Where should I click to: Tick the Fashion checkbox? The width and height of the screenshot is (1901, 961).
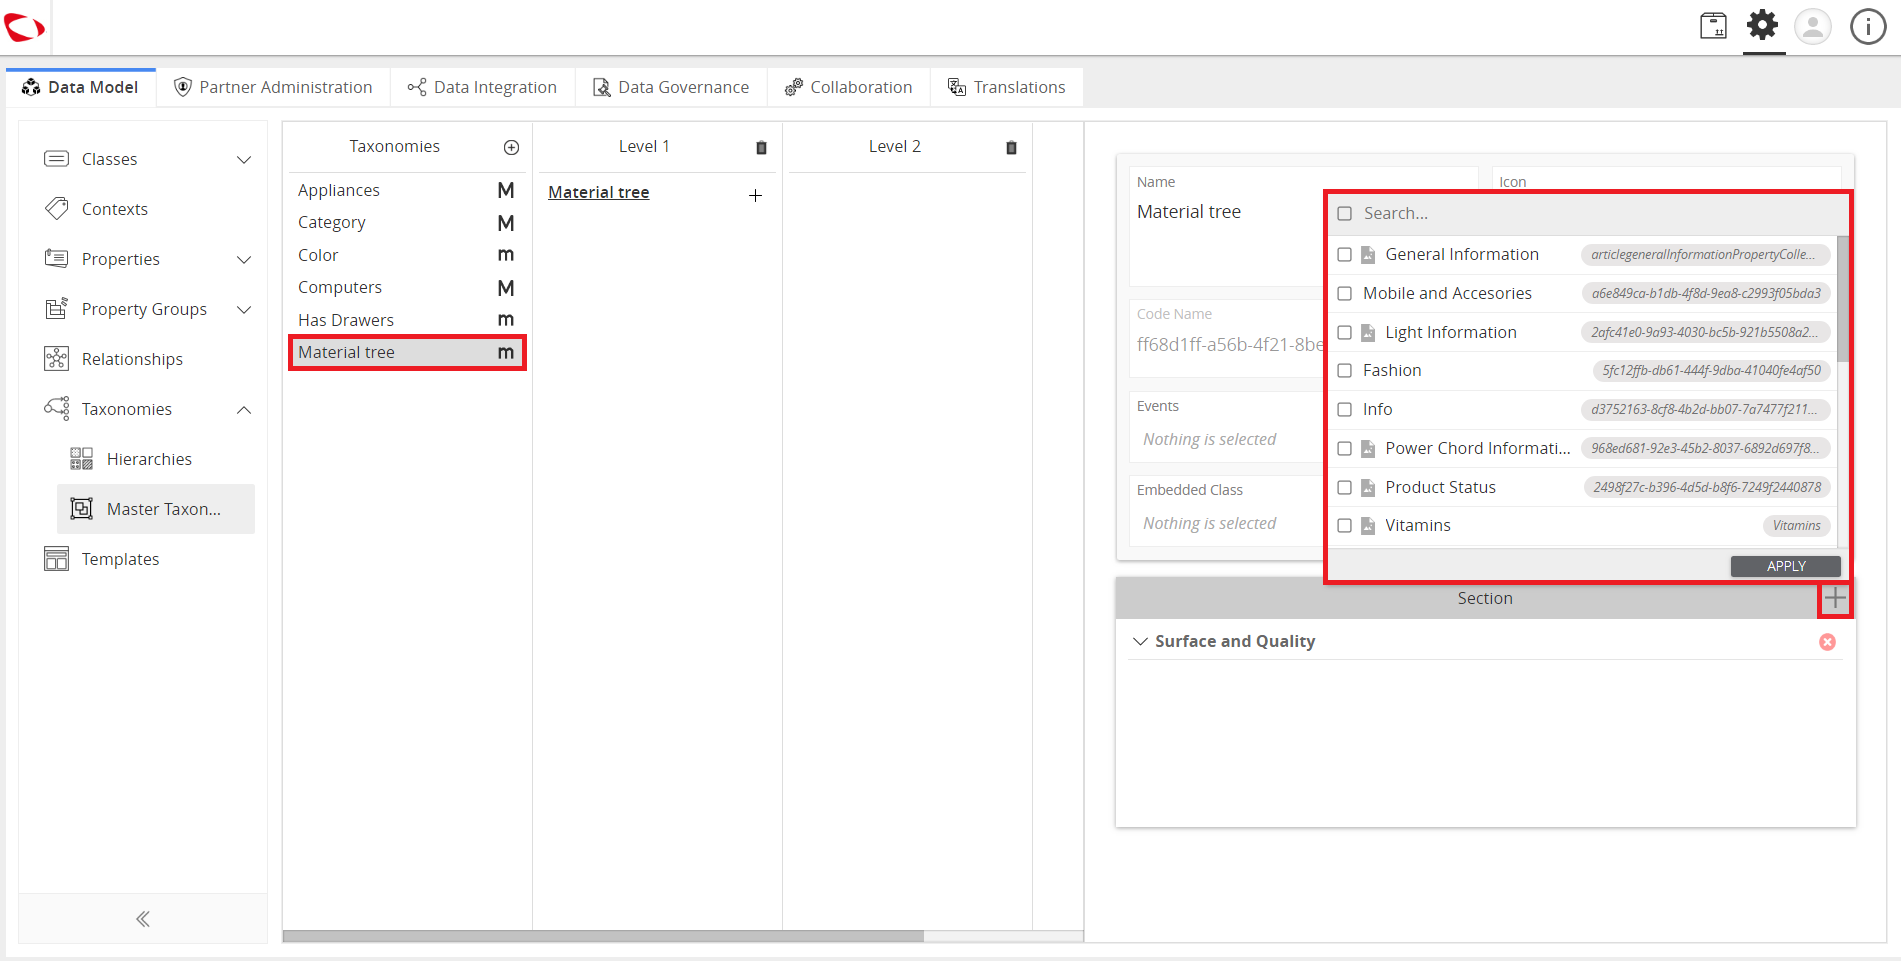(x=1344, y=371)
